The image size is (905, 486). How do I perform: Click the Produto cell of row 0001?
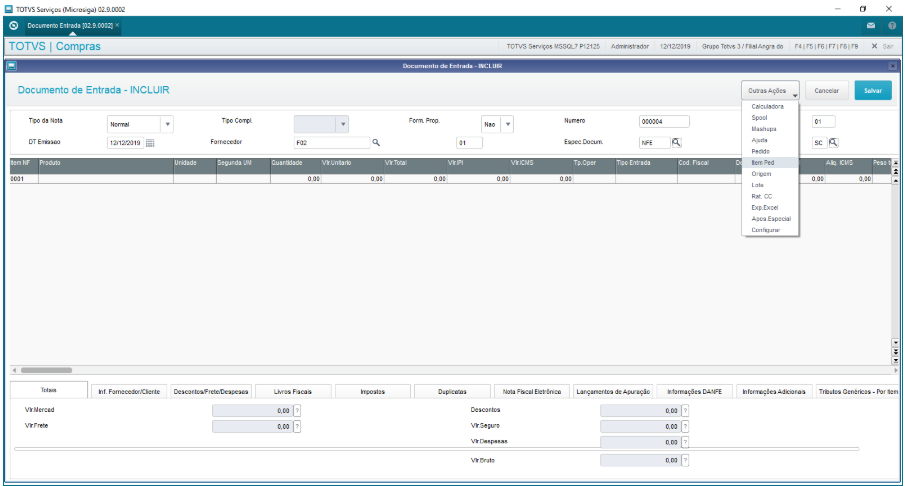coord(106,179)
